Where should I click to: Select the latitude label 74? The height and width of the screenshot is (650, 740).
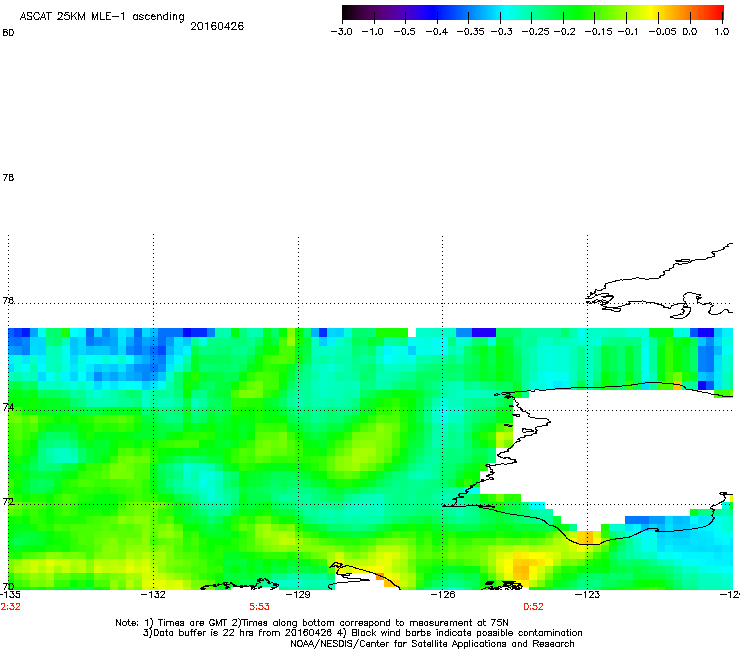tap(8, 407)
